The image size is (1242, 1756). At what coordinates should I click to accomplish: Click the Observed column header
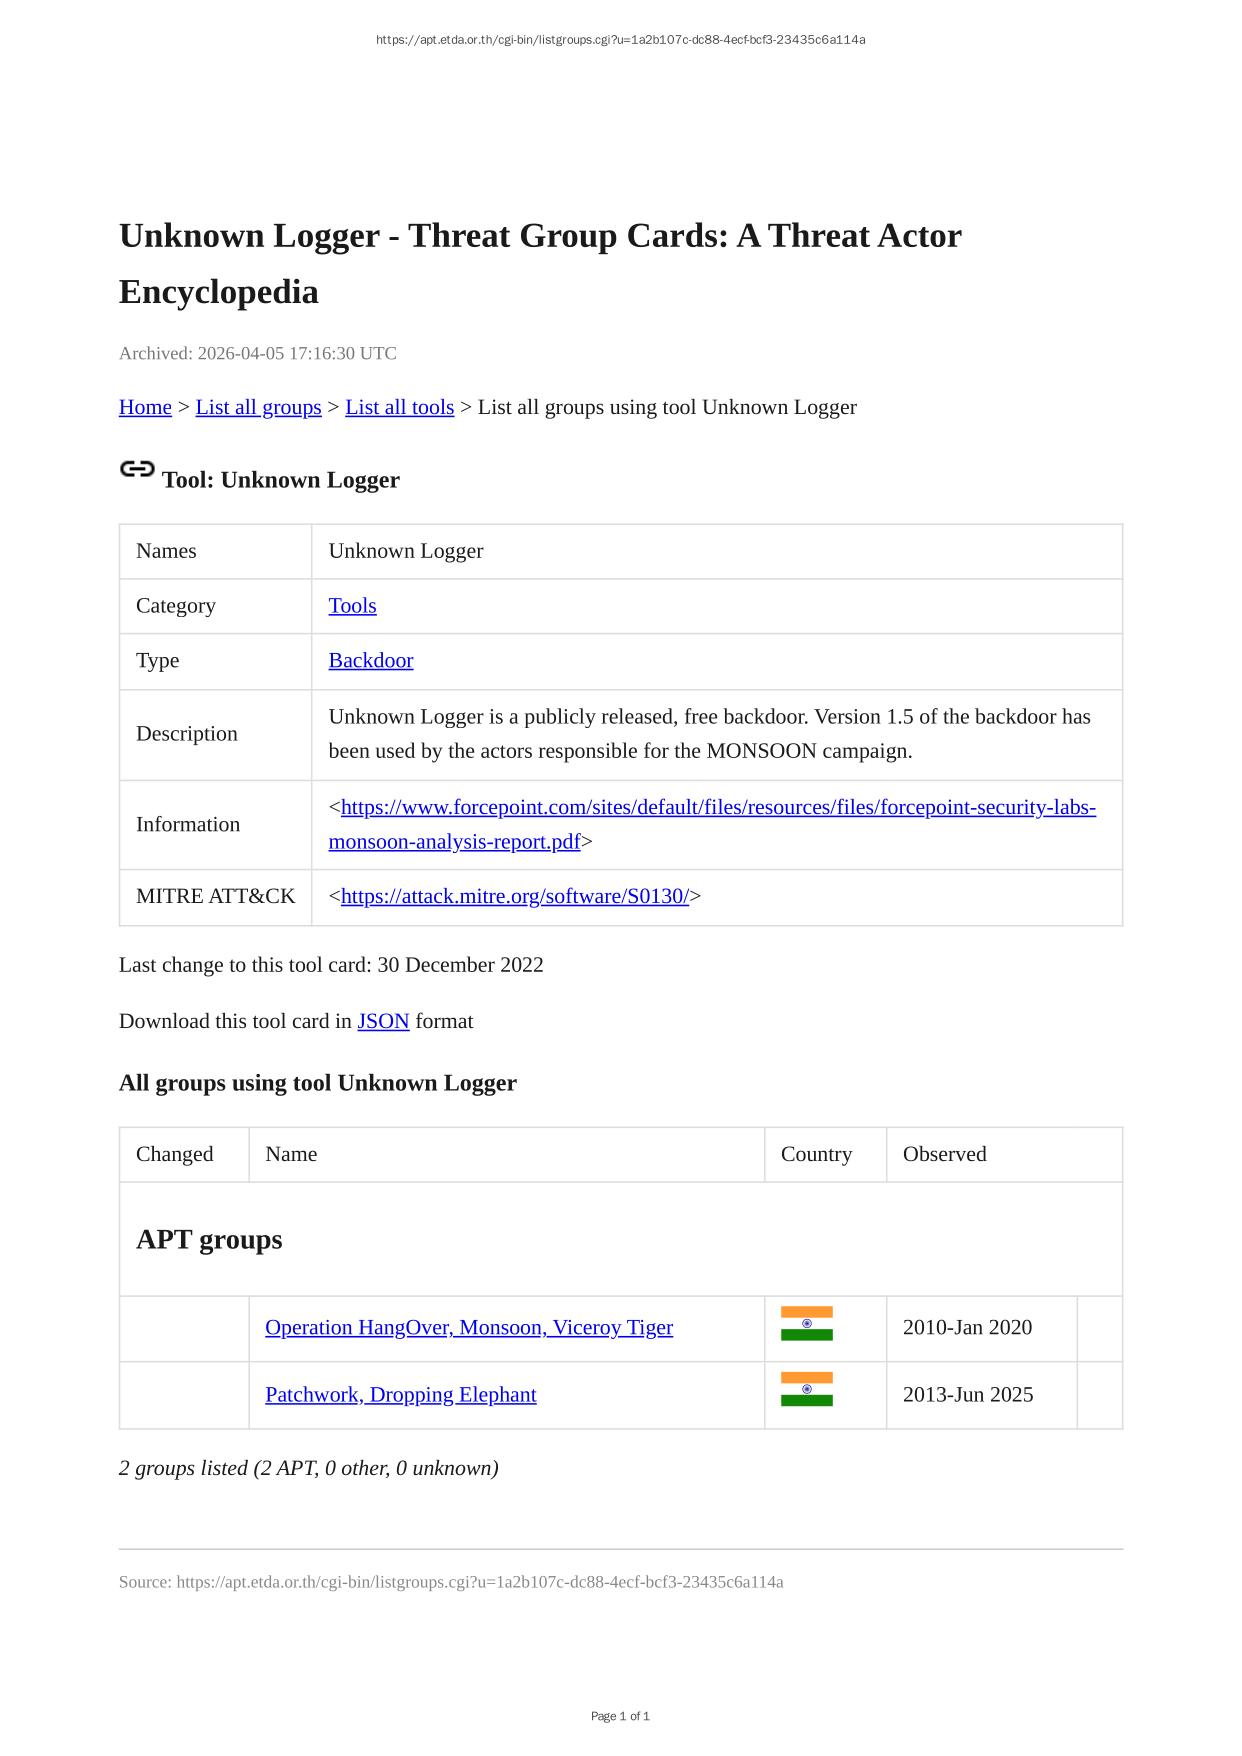click(x=944, y=1154)
